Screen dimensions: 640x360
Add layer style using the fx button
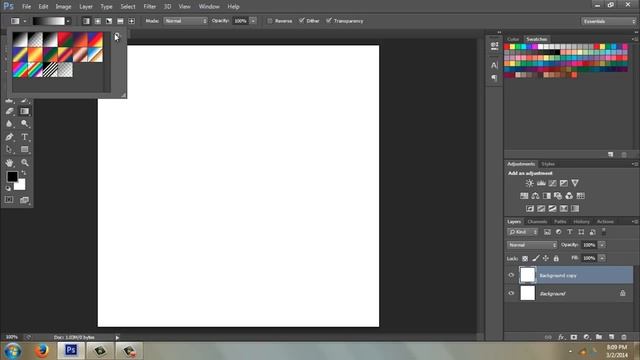coord(561,337)
